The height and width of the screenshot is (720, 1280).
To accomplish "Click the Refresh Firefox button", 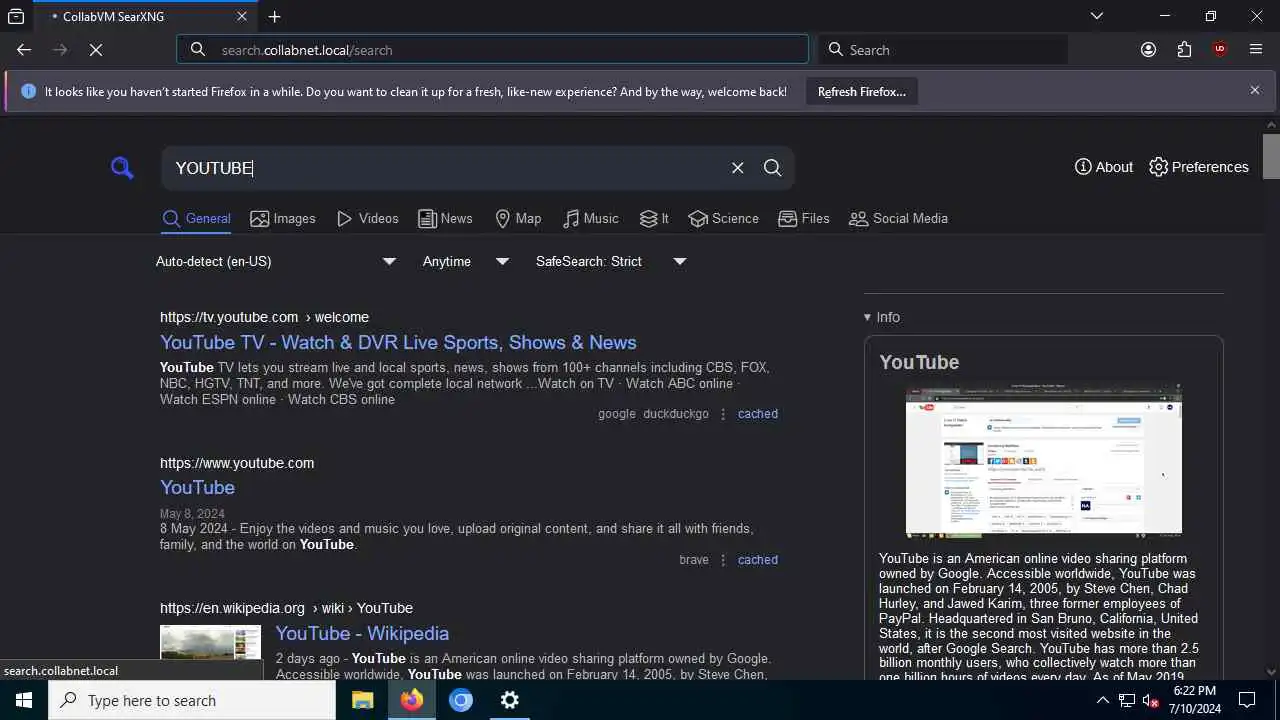I will pyautogui.click(x=862, y=92).
